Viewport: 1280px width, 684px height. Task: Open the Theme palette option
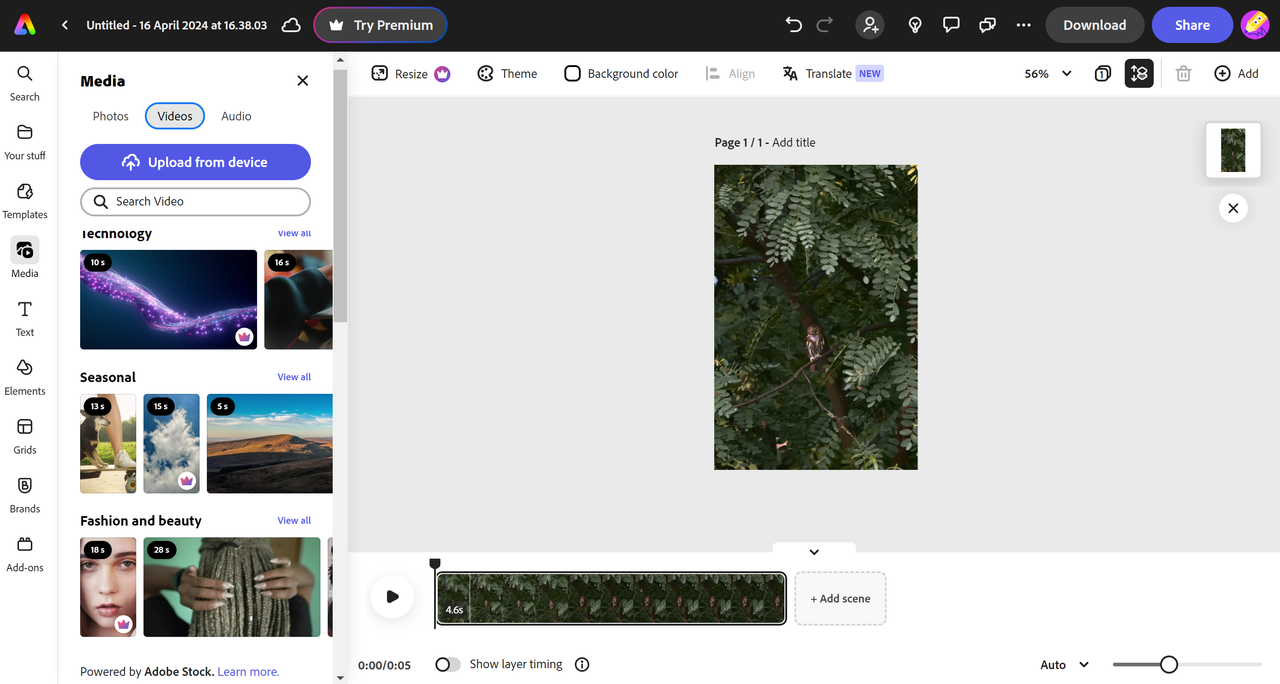click(507, 74)
